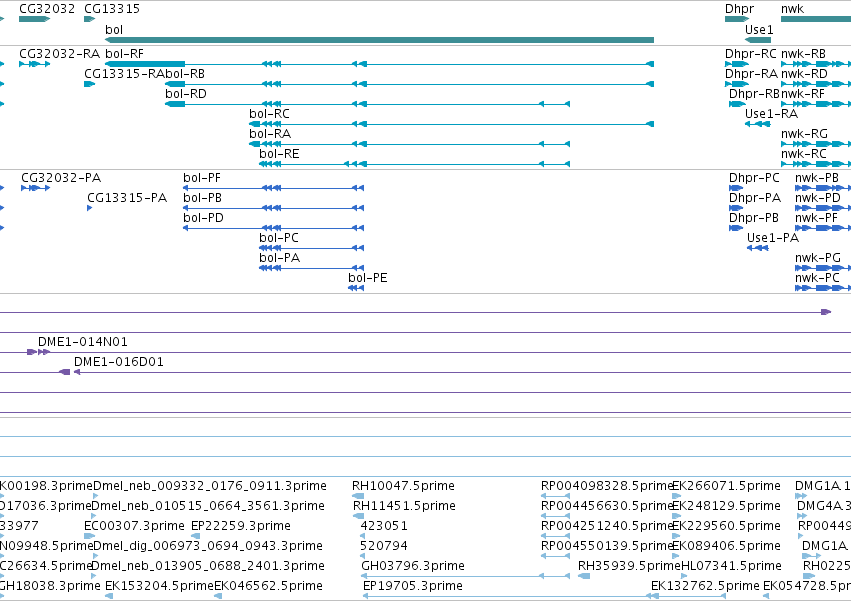Screen dimensions: 851x601
Task: Click the bol gene bar in the gene track
Action: coord(379,40)
